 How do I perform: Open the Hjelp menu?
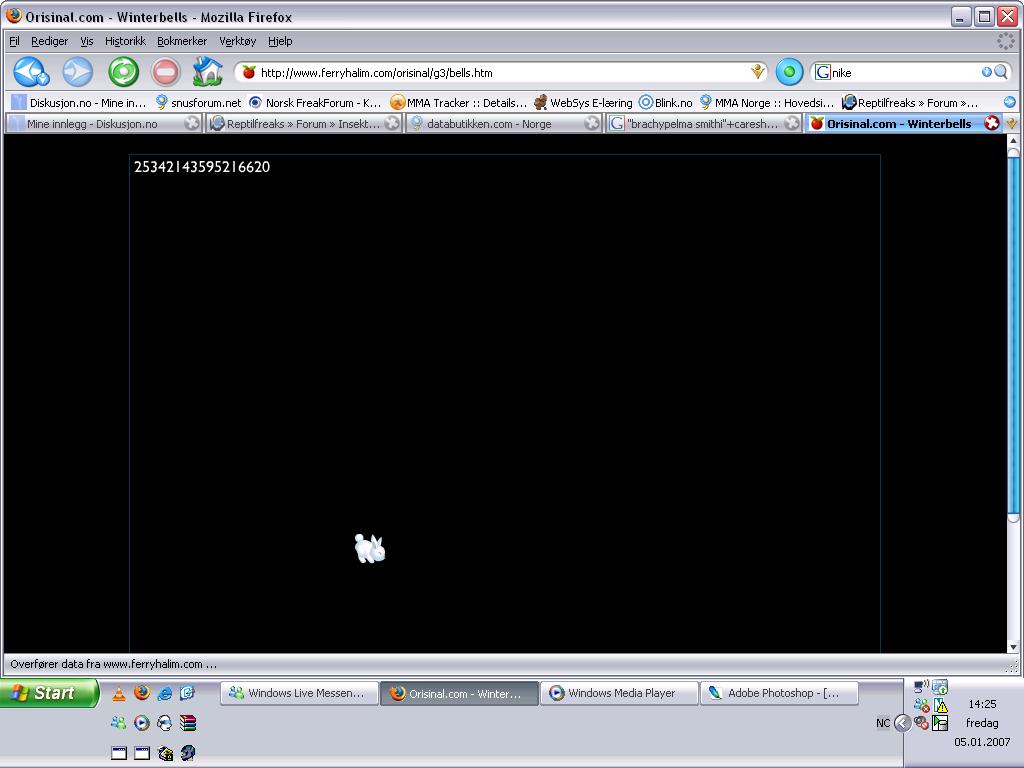(x=280, y=41)
